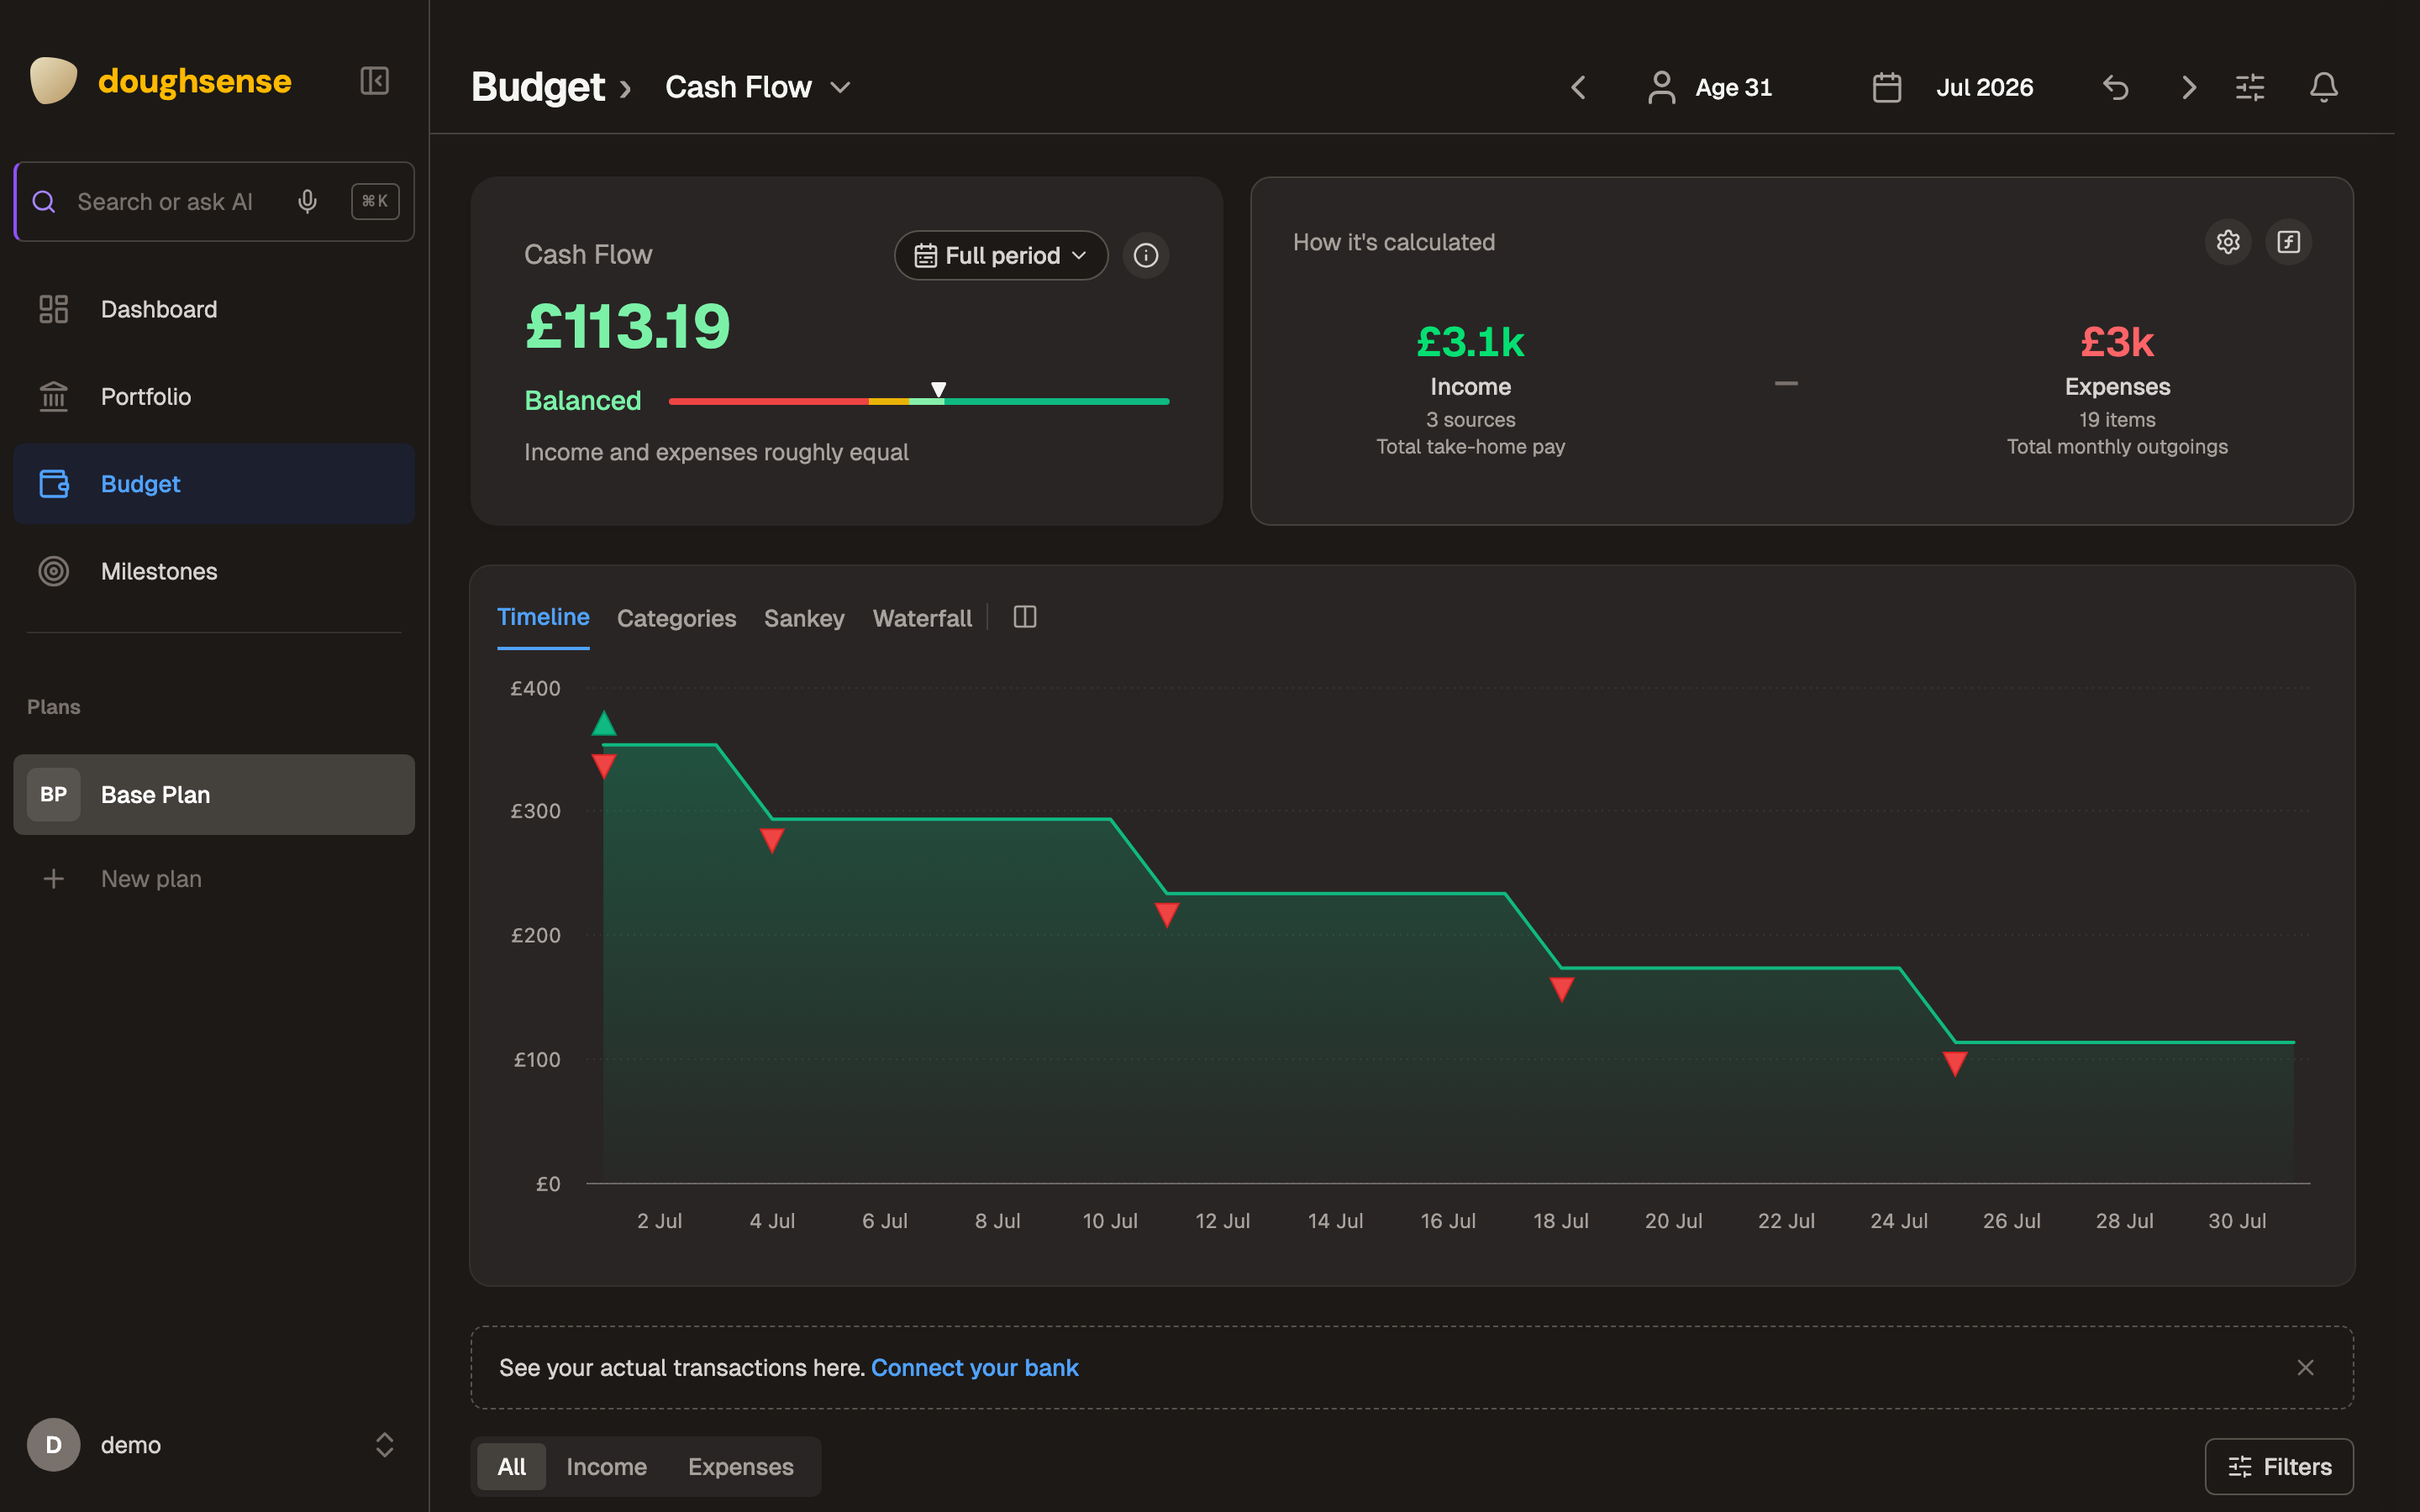Image resolution: width=2420 pixels, height=1512 pixels.
Task: Click the red expense marker near 4 Jul
Action: pyautogui.click(x=771, y=841)
